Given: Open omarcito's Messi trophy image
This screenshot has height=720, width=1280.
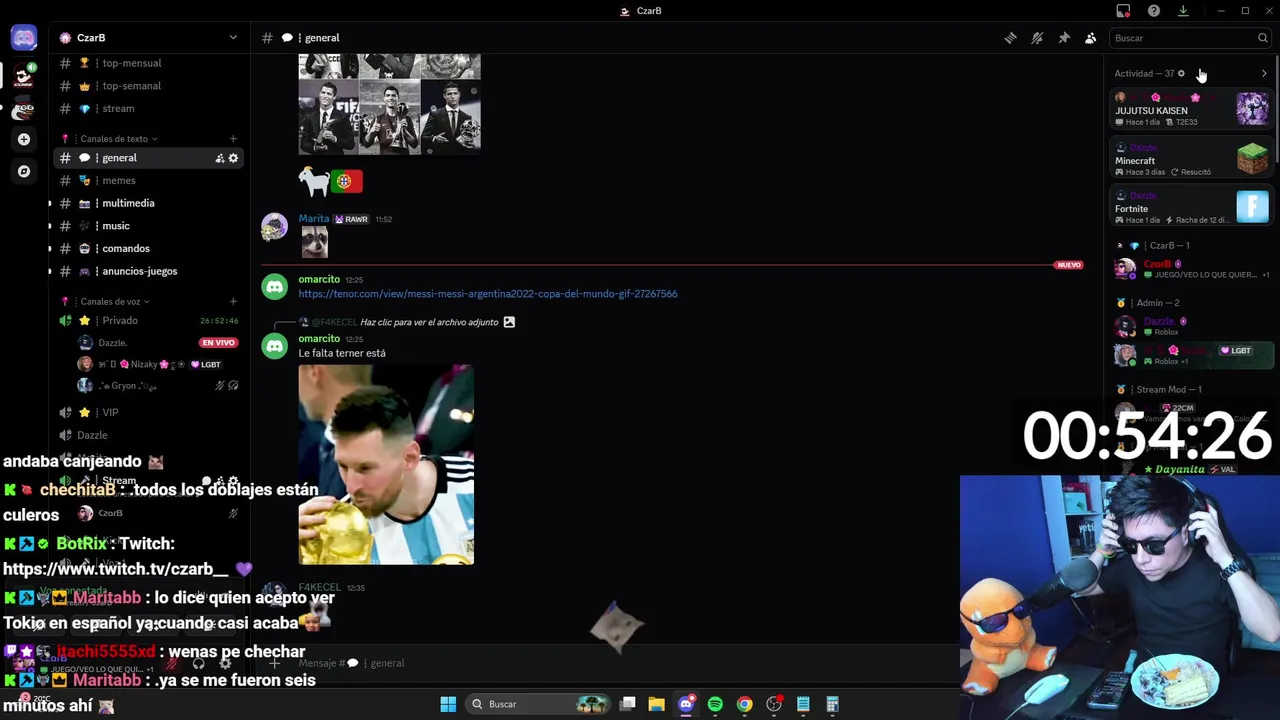Looking at the screenshot, I should [386, 465].
